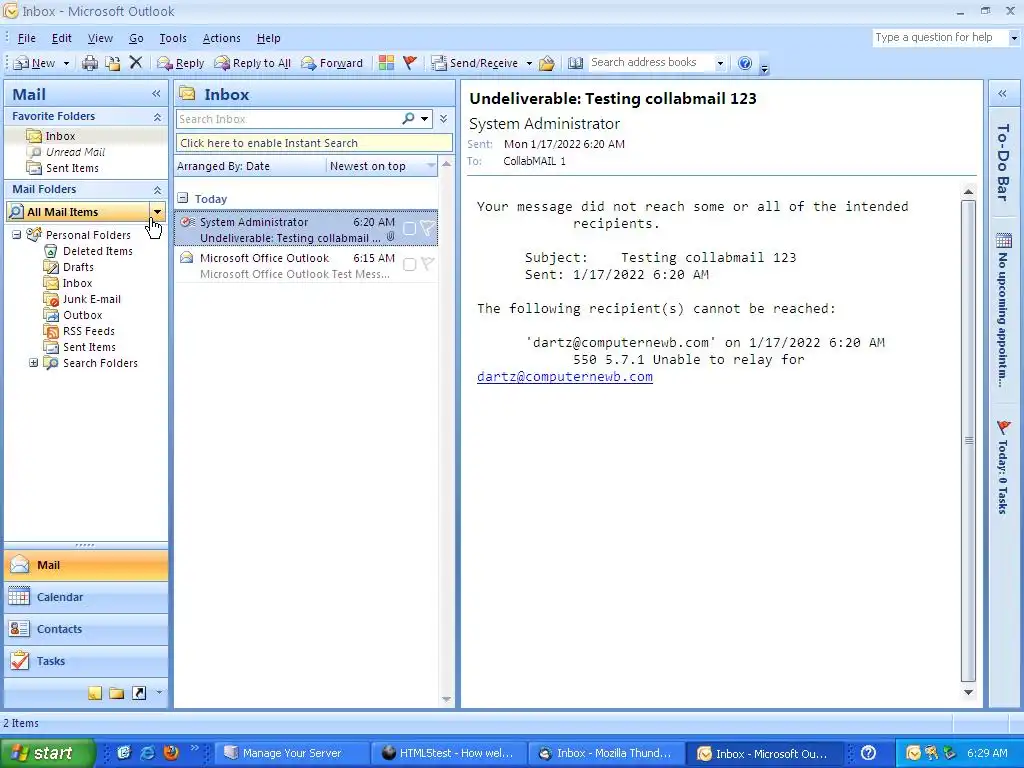1024x768 pixels.
Task: Open the File menu
Action: (x=27, y=38)
